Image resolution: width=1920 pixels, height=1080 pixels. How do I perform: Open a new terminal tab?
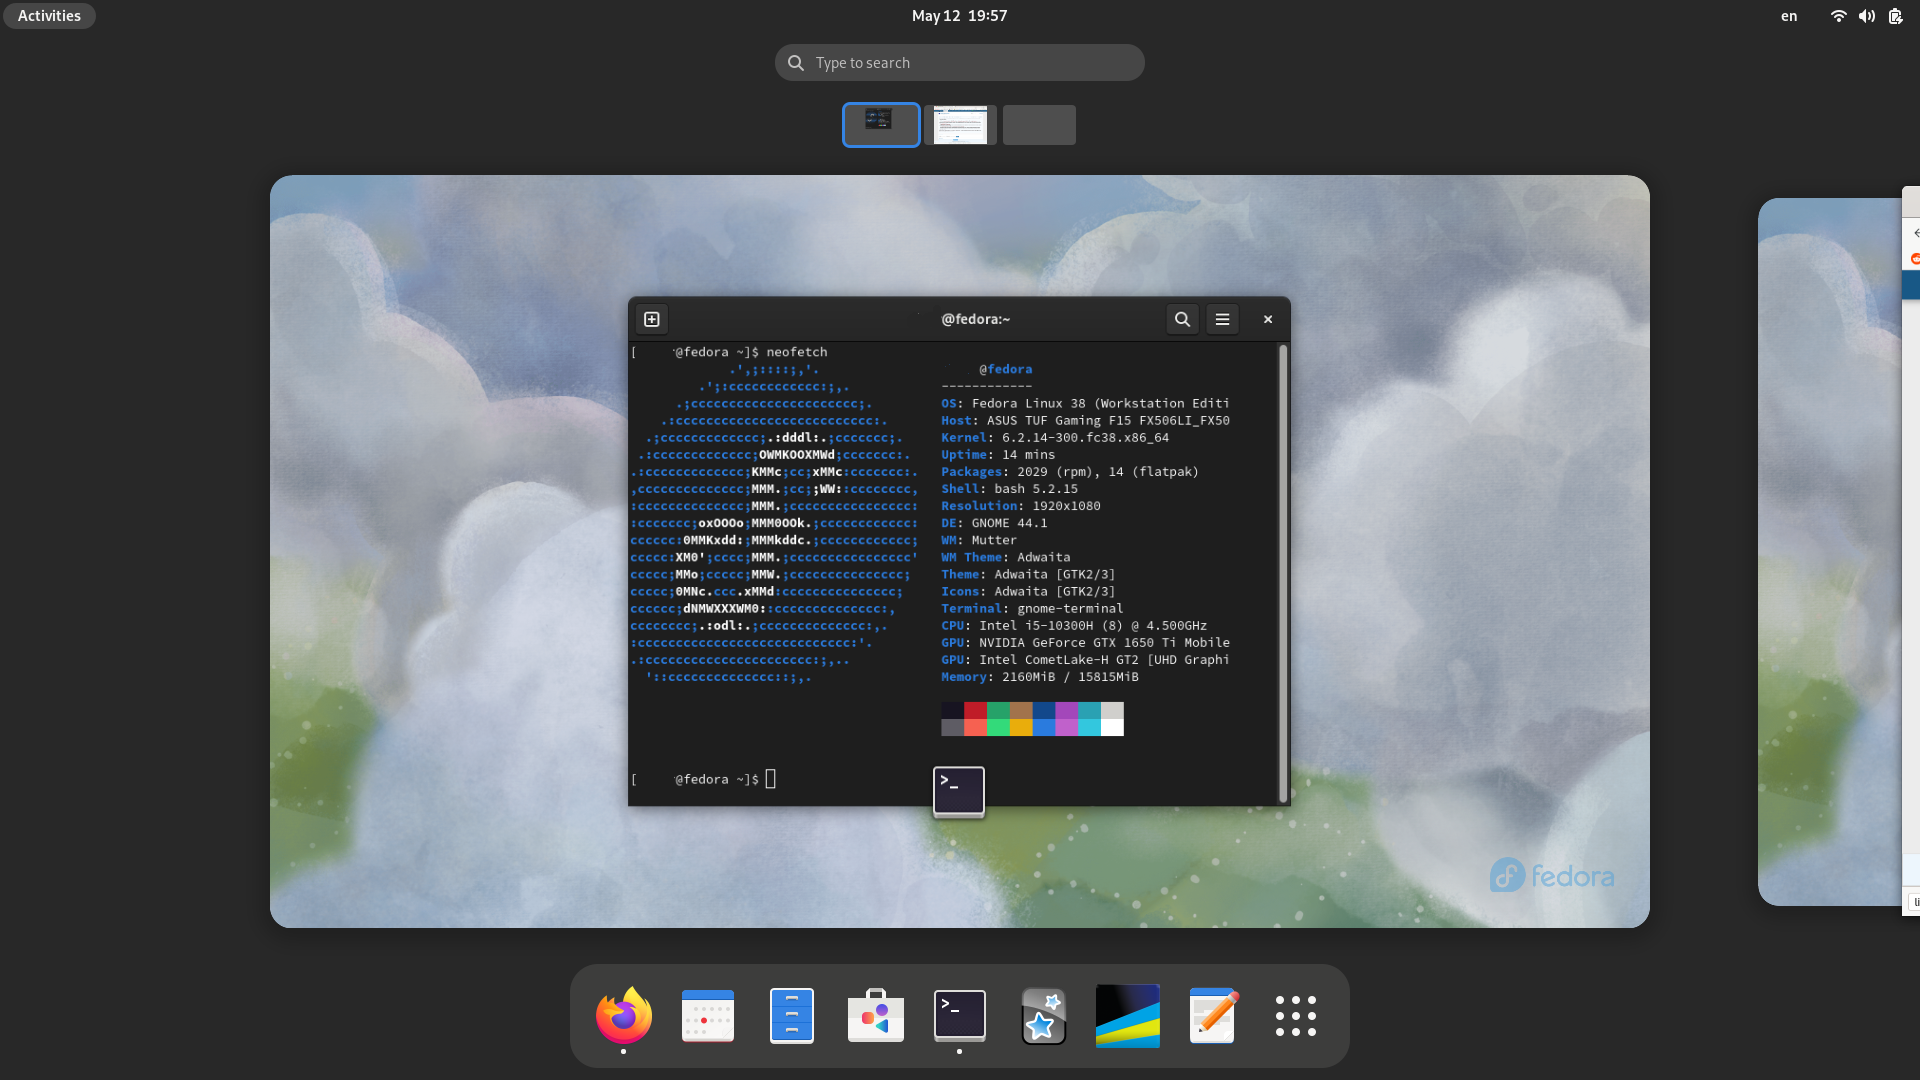(652, 319)
